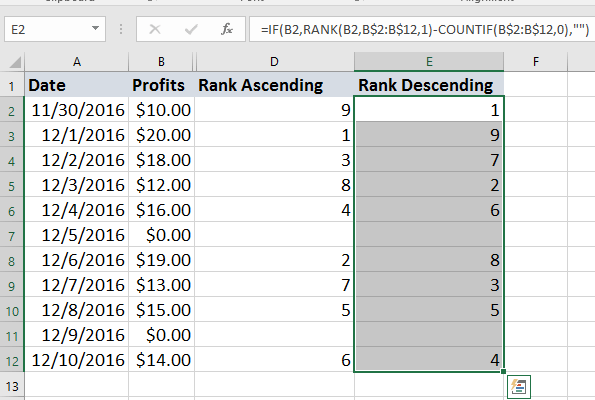
Task: Click the Rank Descending header cell
Action: (429, 85)
